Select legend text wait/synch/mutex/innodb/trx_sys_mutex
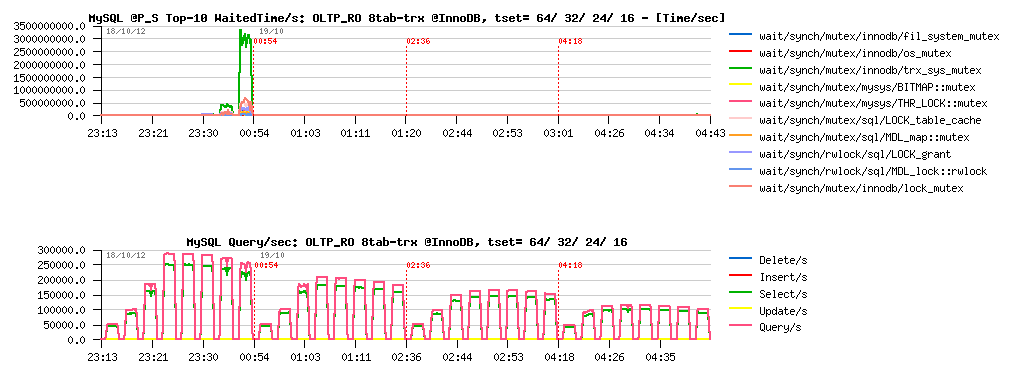The width and height of the screenshot is (1012, 373). (x=870, y=70)
